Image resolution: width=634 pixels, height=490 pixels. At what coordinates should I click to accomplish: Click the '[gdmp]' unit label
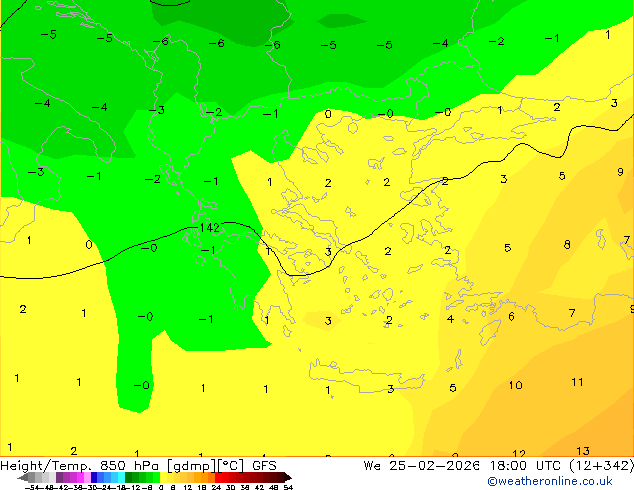click(x=191, y=466)
